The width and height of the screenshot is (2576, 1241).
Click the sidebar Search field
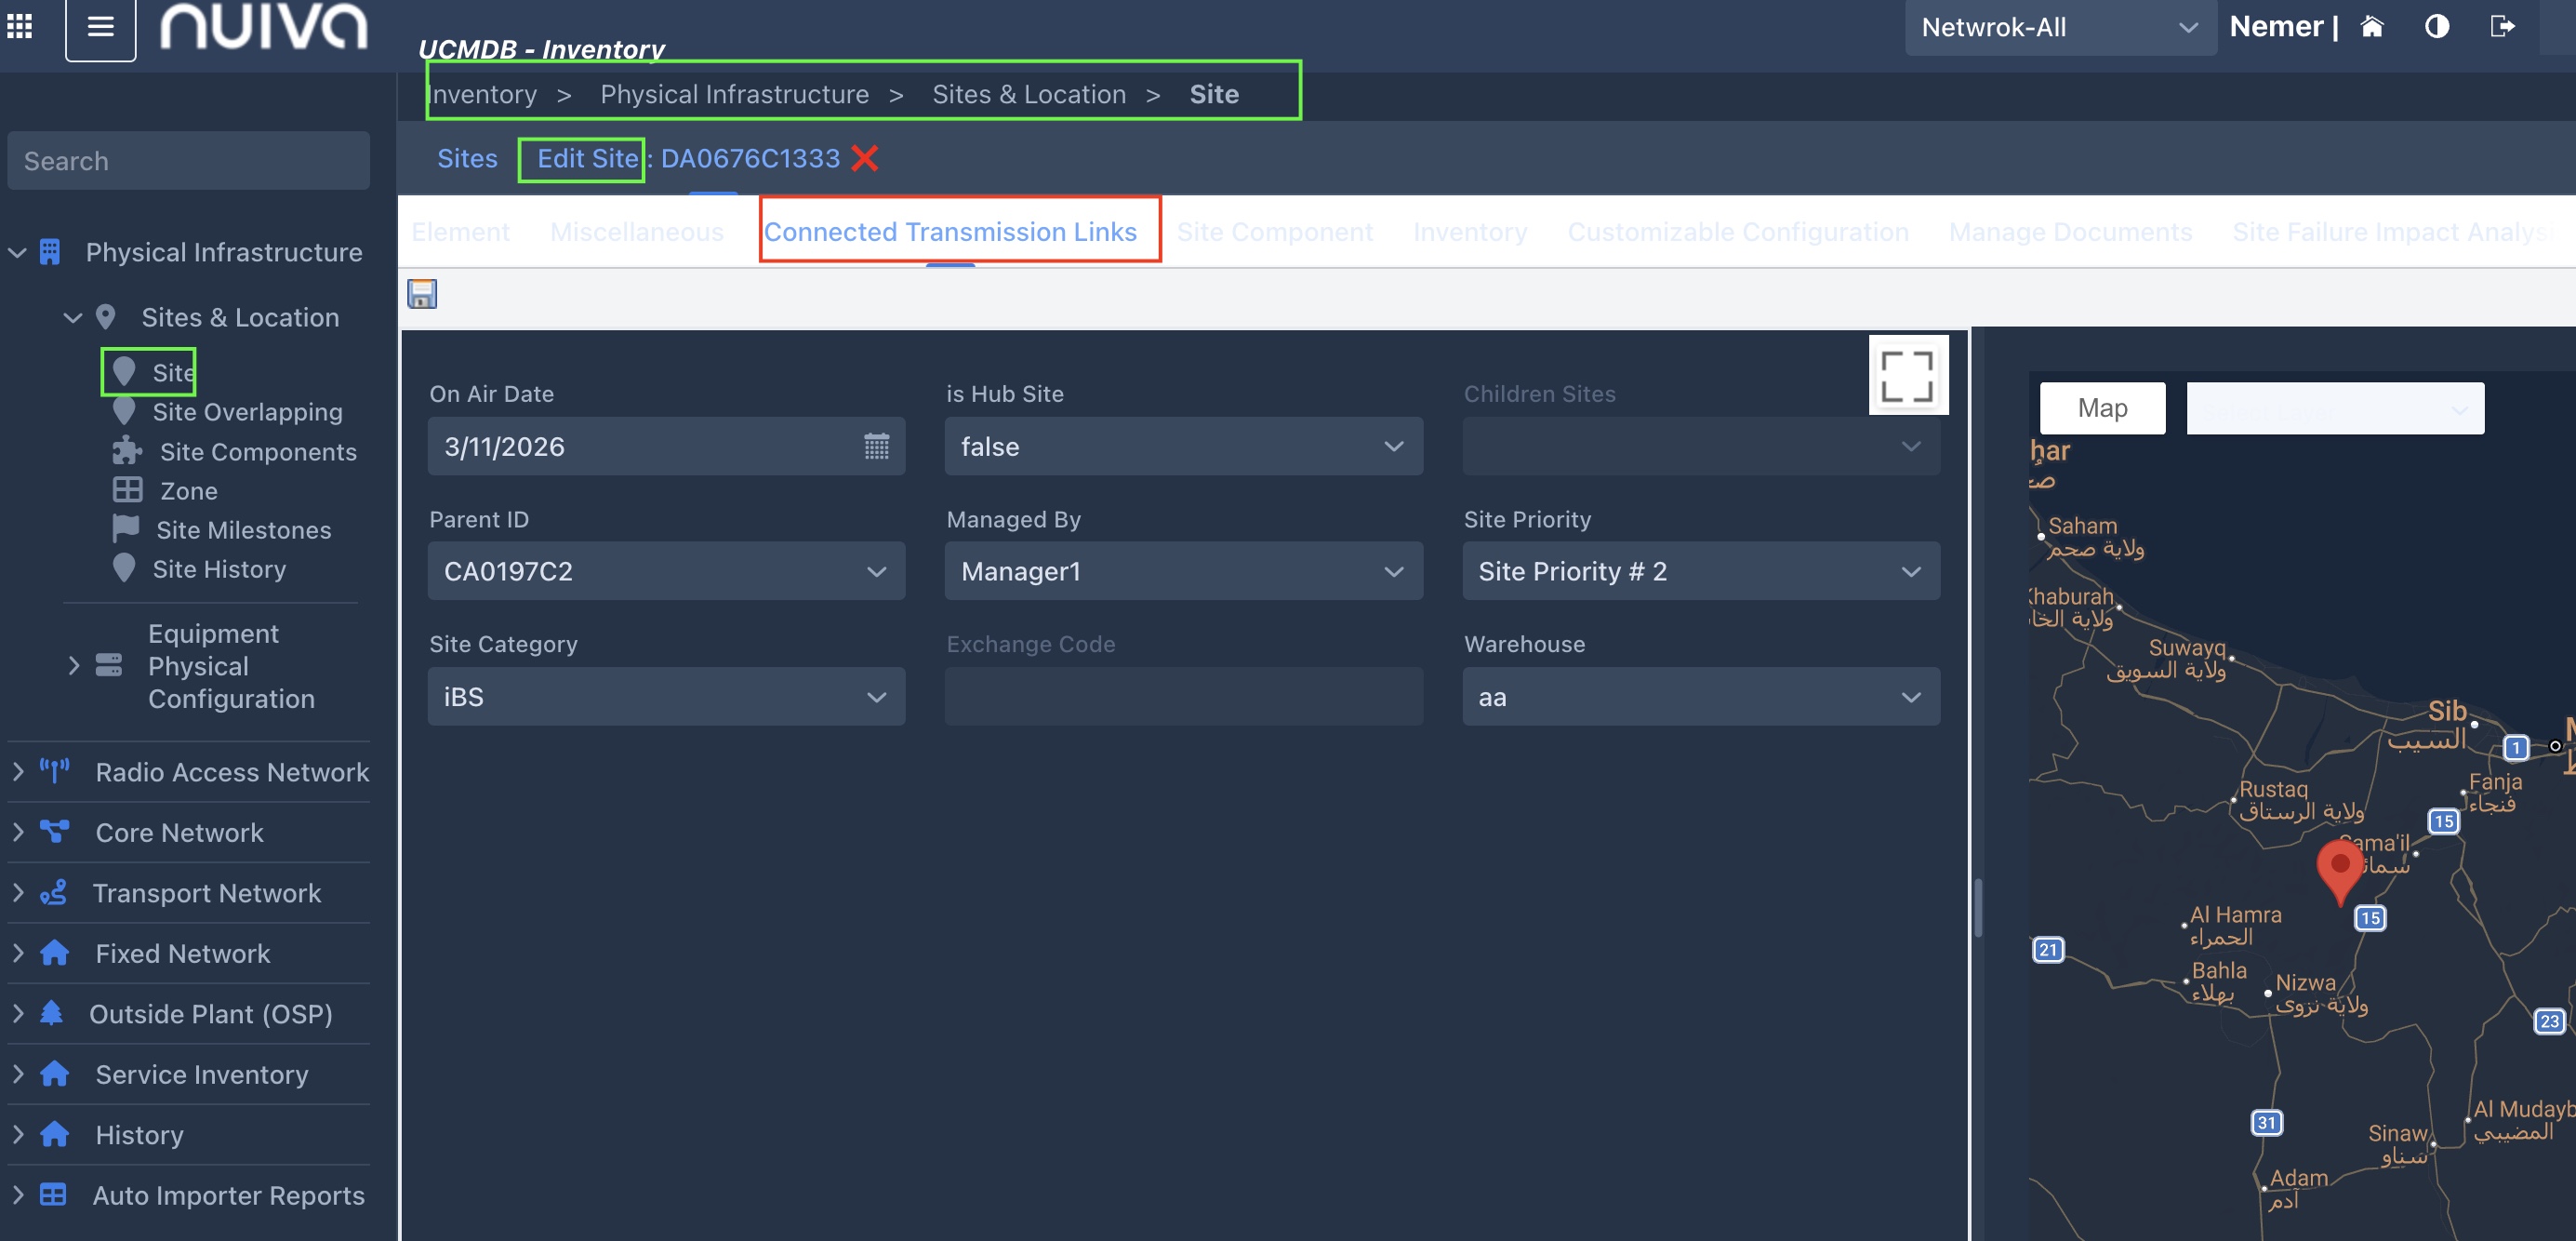click(188, 160)
